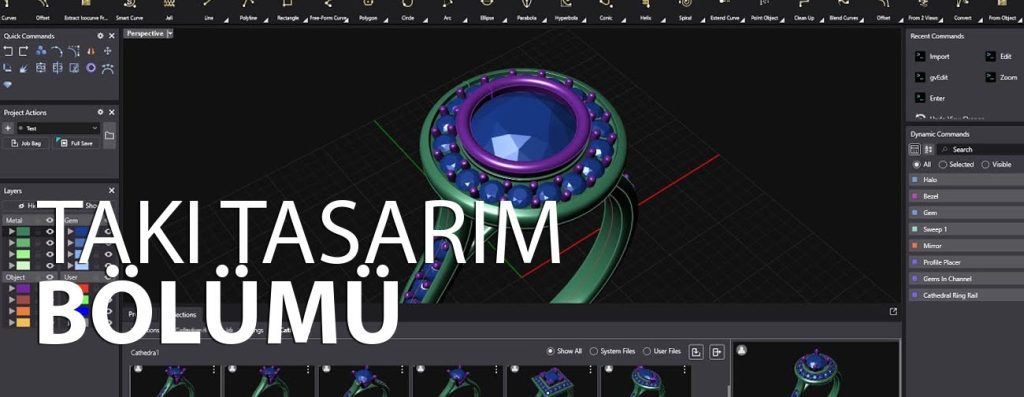The height and width of the screenshot is (397, 1024).
Task: Click the purple ring icon in Quick Commands
Action: (x=91, y=67)
